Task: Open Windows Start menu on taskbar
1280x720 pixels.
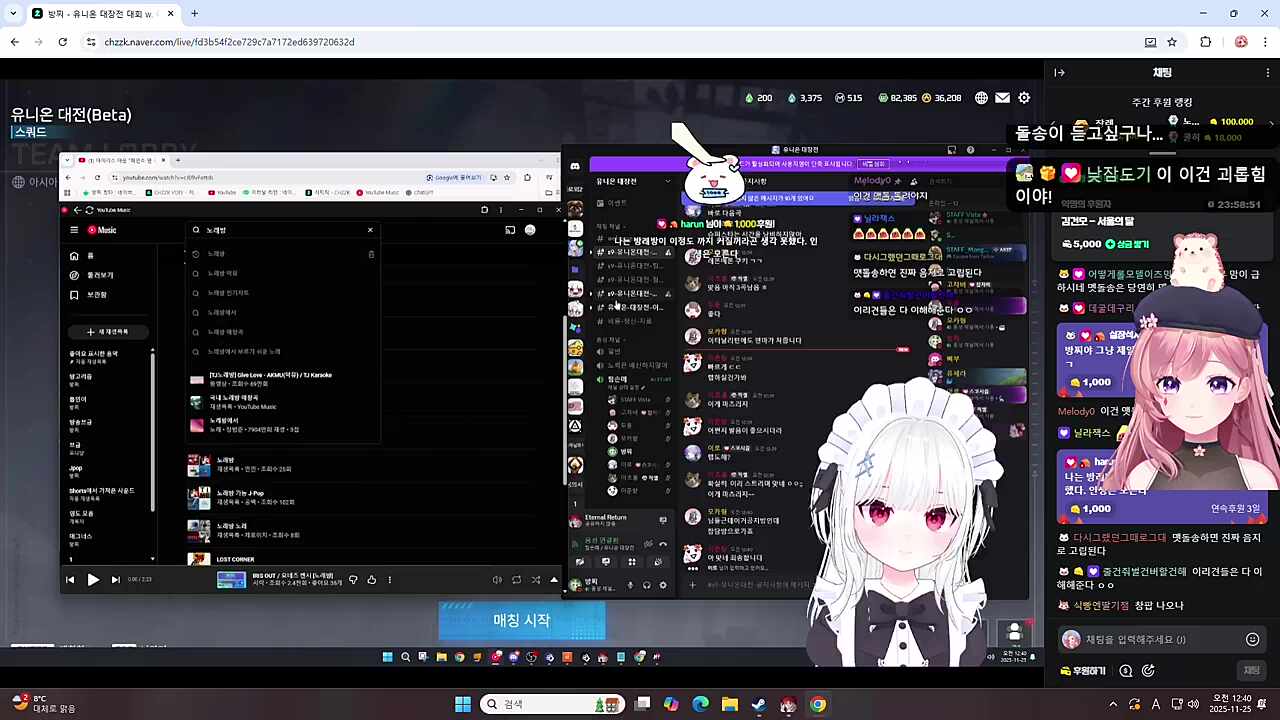Action: (x=463, y=704)
